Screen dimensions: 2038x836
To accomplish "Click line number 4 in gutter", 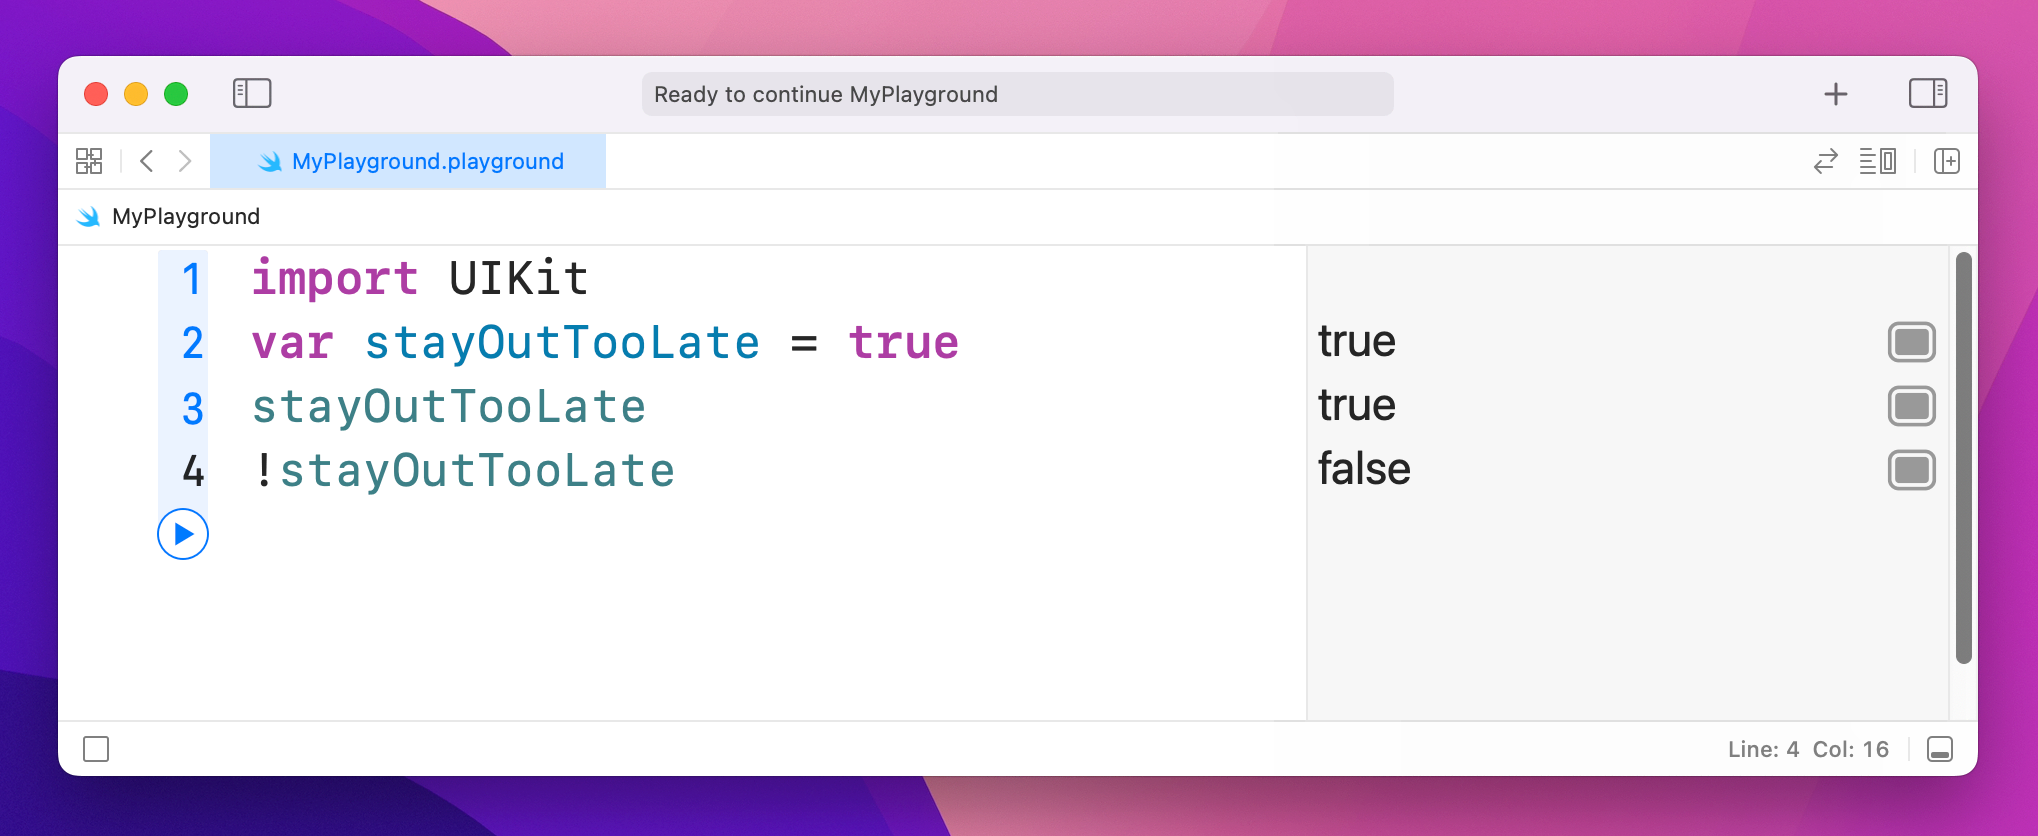I will pyautogui.click(x=193, y=470).
